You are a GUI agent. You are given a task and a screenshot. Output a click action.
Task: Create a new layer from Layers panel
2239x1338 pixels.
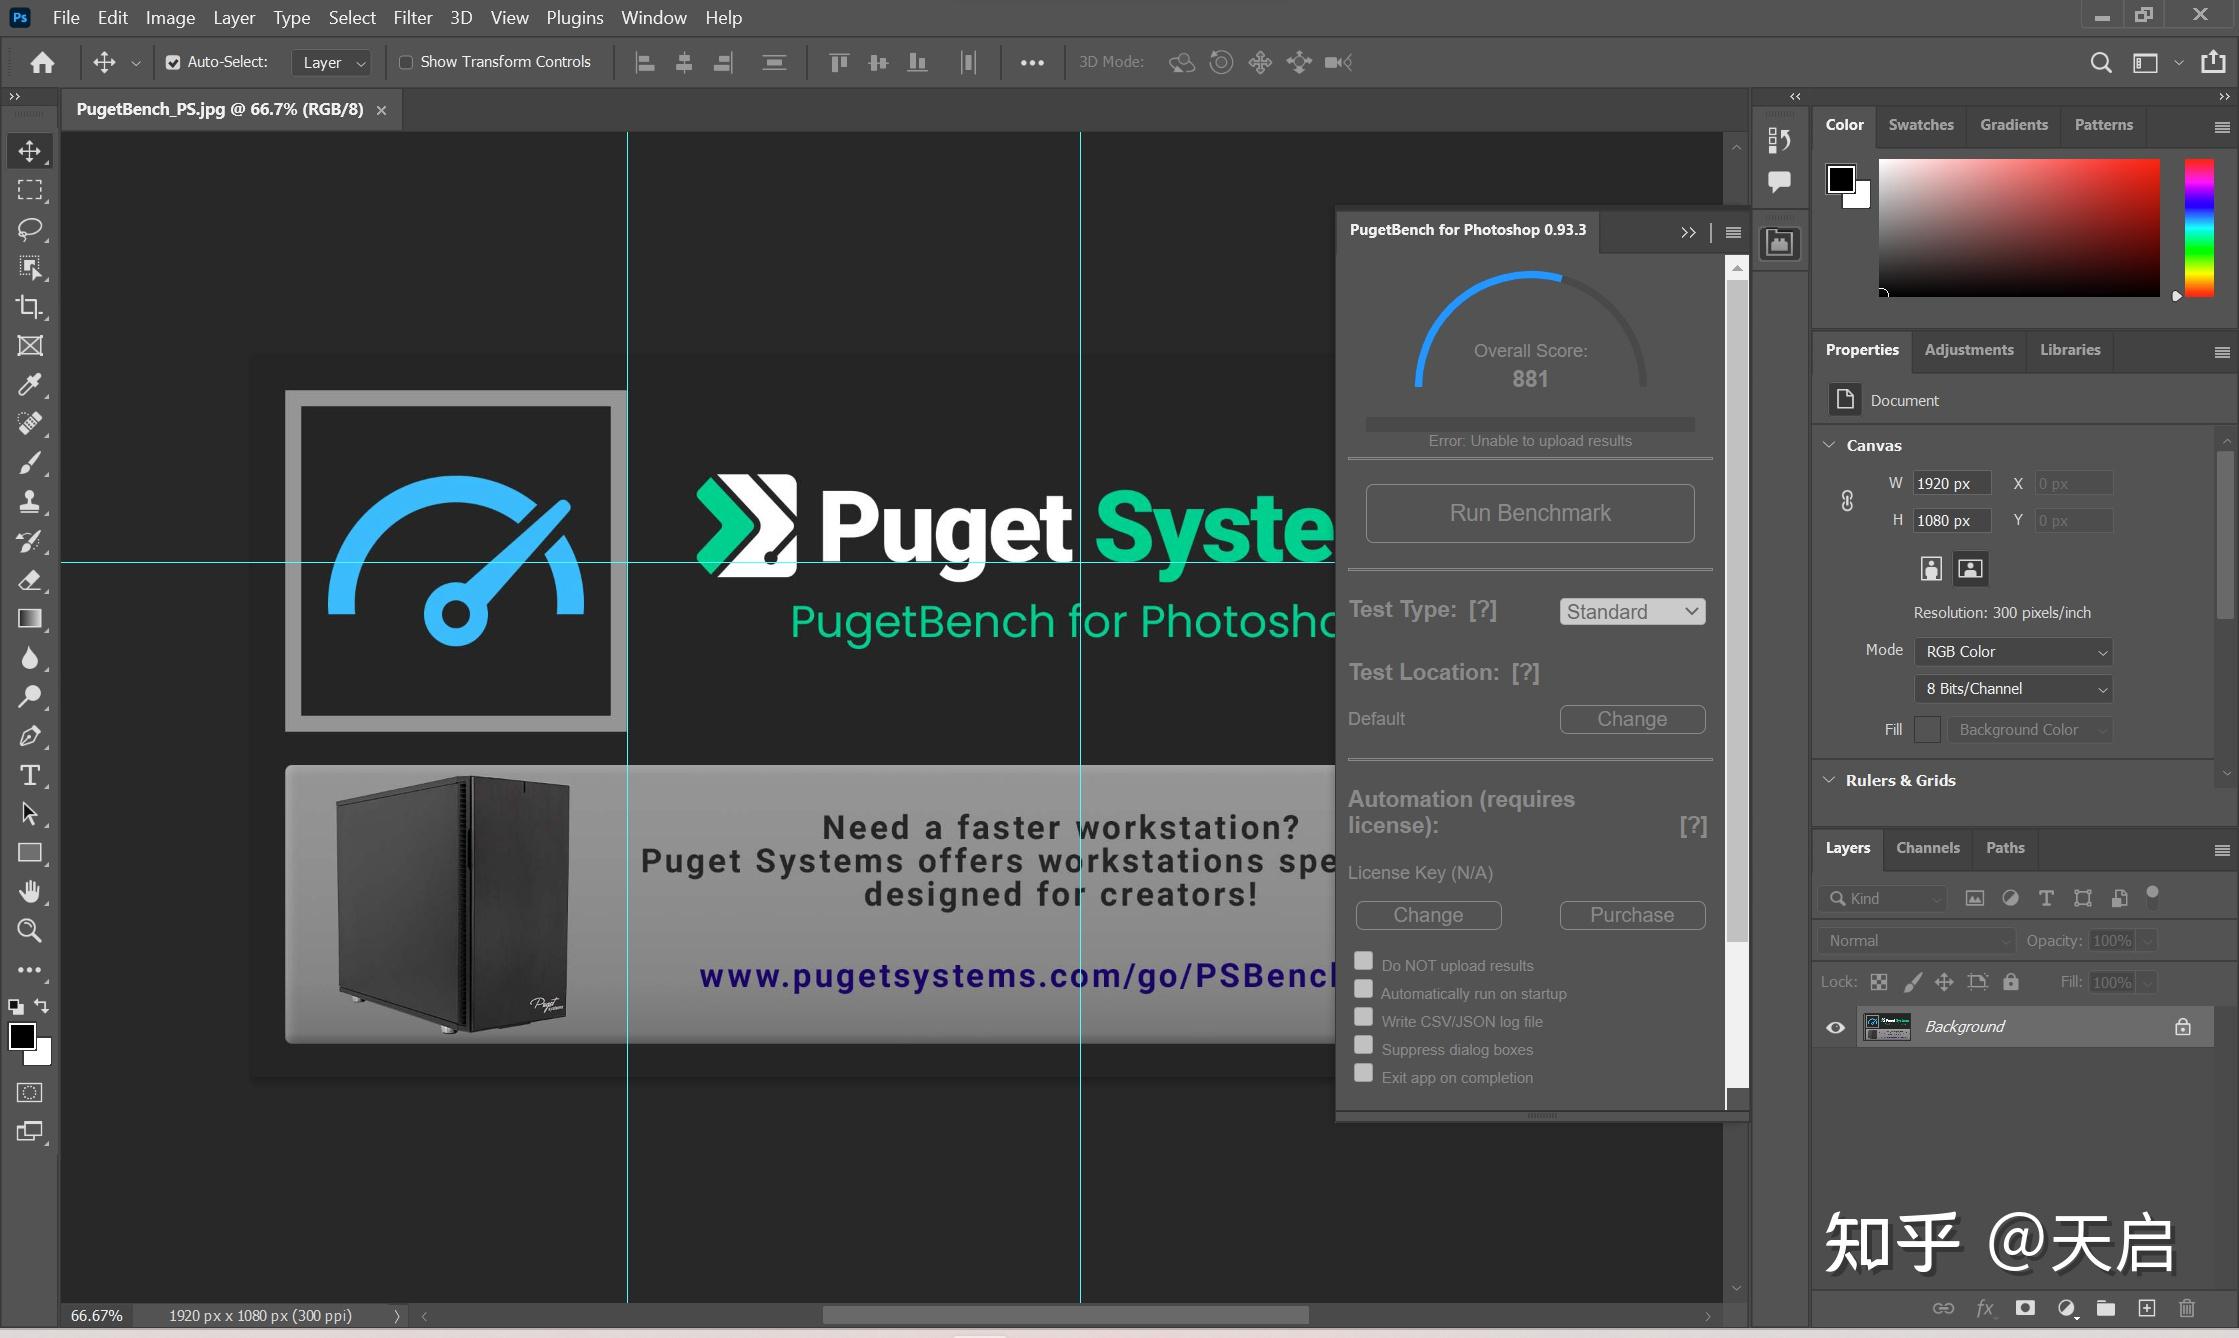(2146, 1308)
